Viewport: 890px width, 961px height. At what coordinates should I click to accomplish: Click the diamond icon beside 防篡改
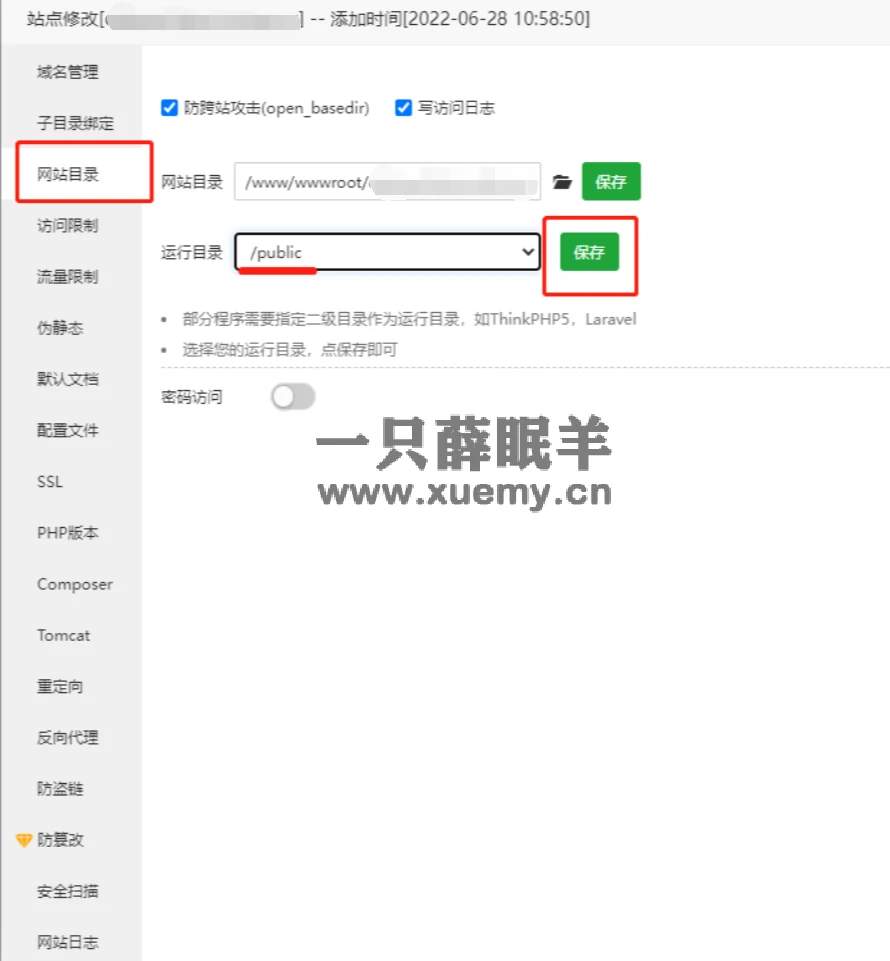pos(24,840)
